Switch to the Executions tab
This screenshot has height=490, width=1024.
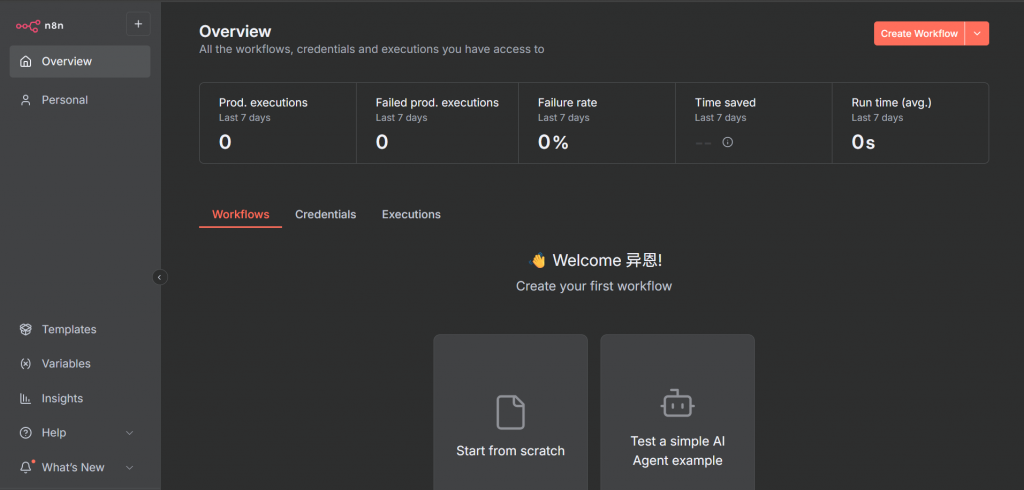pyautogui.click(x=411, y=215)
